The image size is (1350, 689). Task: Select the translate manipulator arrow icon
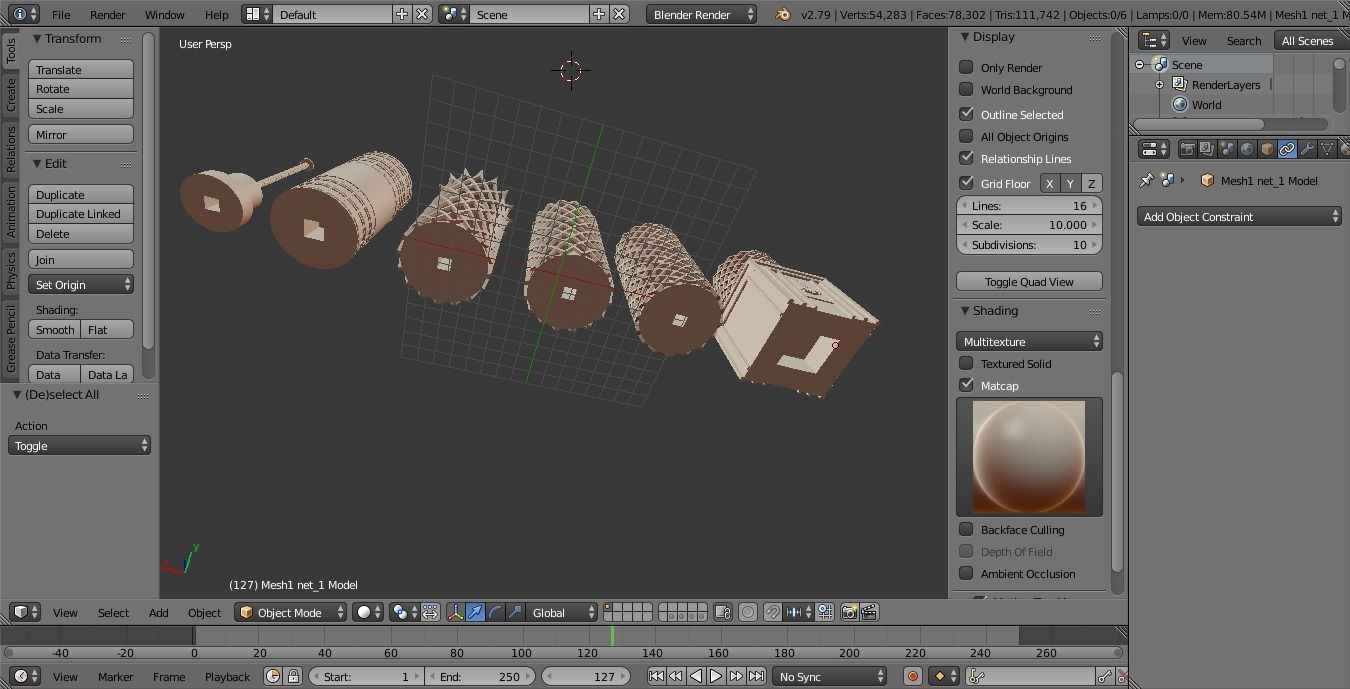[x=475, y=612]
